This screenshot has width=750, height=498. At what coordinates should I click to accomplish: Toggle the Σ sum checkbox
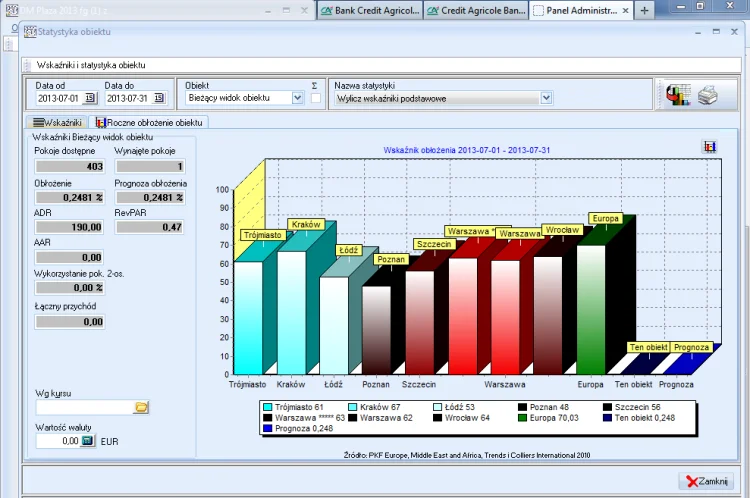(315, 98)
